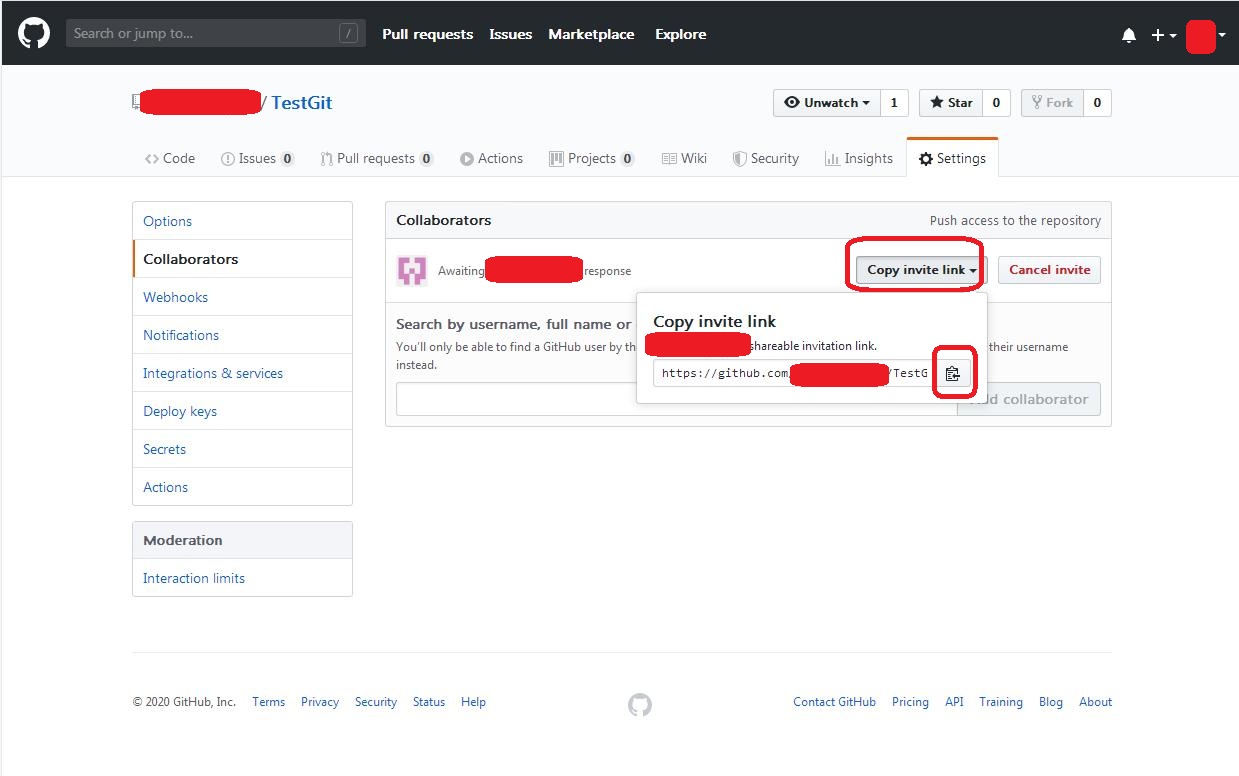1239x776 pixels.
Task: Open the Training footer link
Action: (1001, 702)
